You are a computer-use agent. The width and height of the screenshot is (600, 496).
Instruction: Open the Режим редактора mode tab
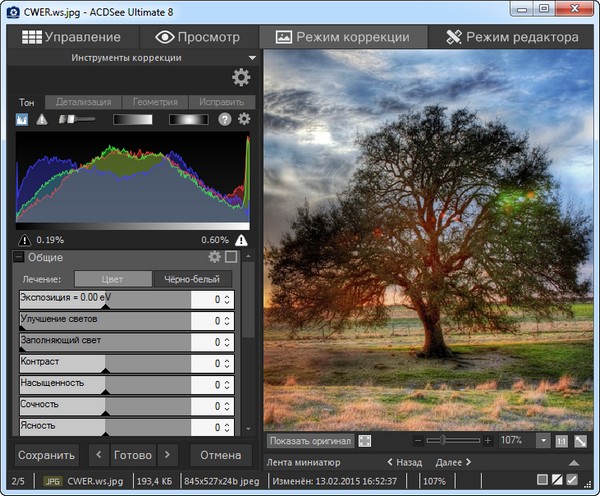point(512,37)
